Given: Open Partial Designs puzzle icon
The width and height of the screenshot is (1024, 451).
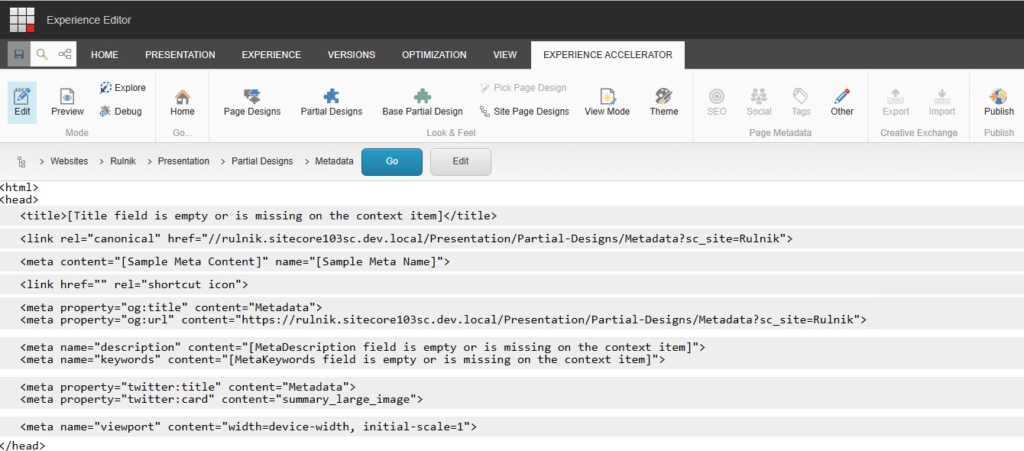Looking at the screenshot, I should [331, 102].
